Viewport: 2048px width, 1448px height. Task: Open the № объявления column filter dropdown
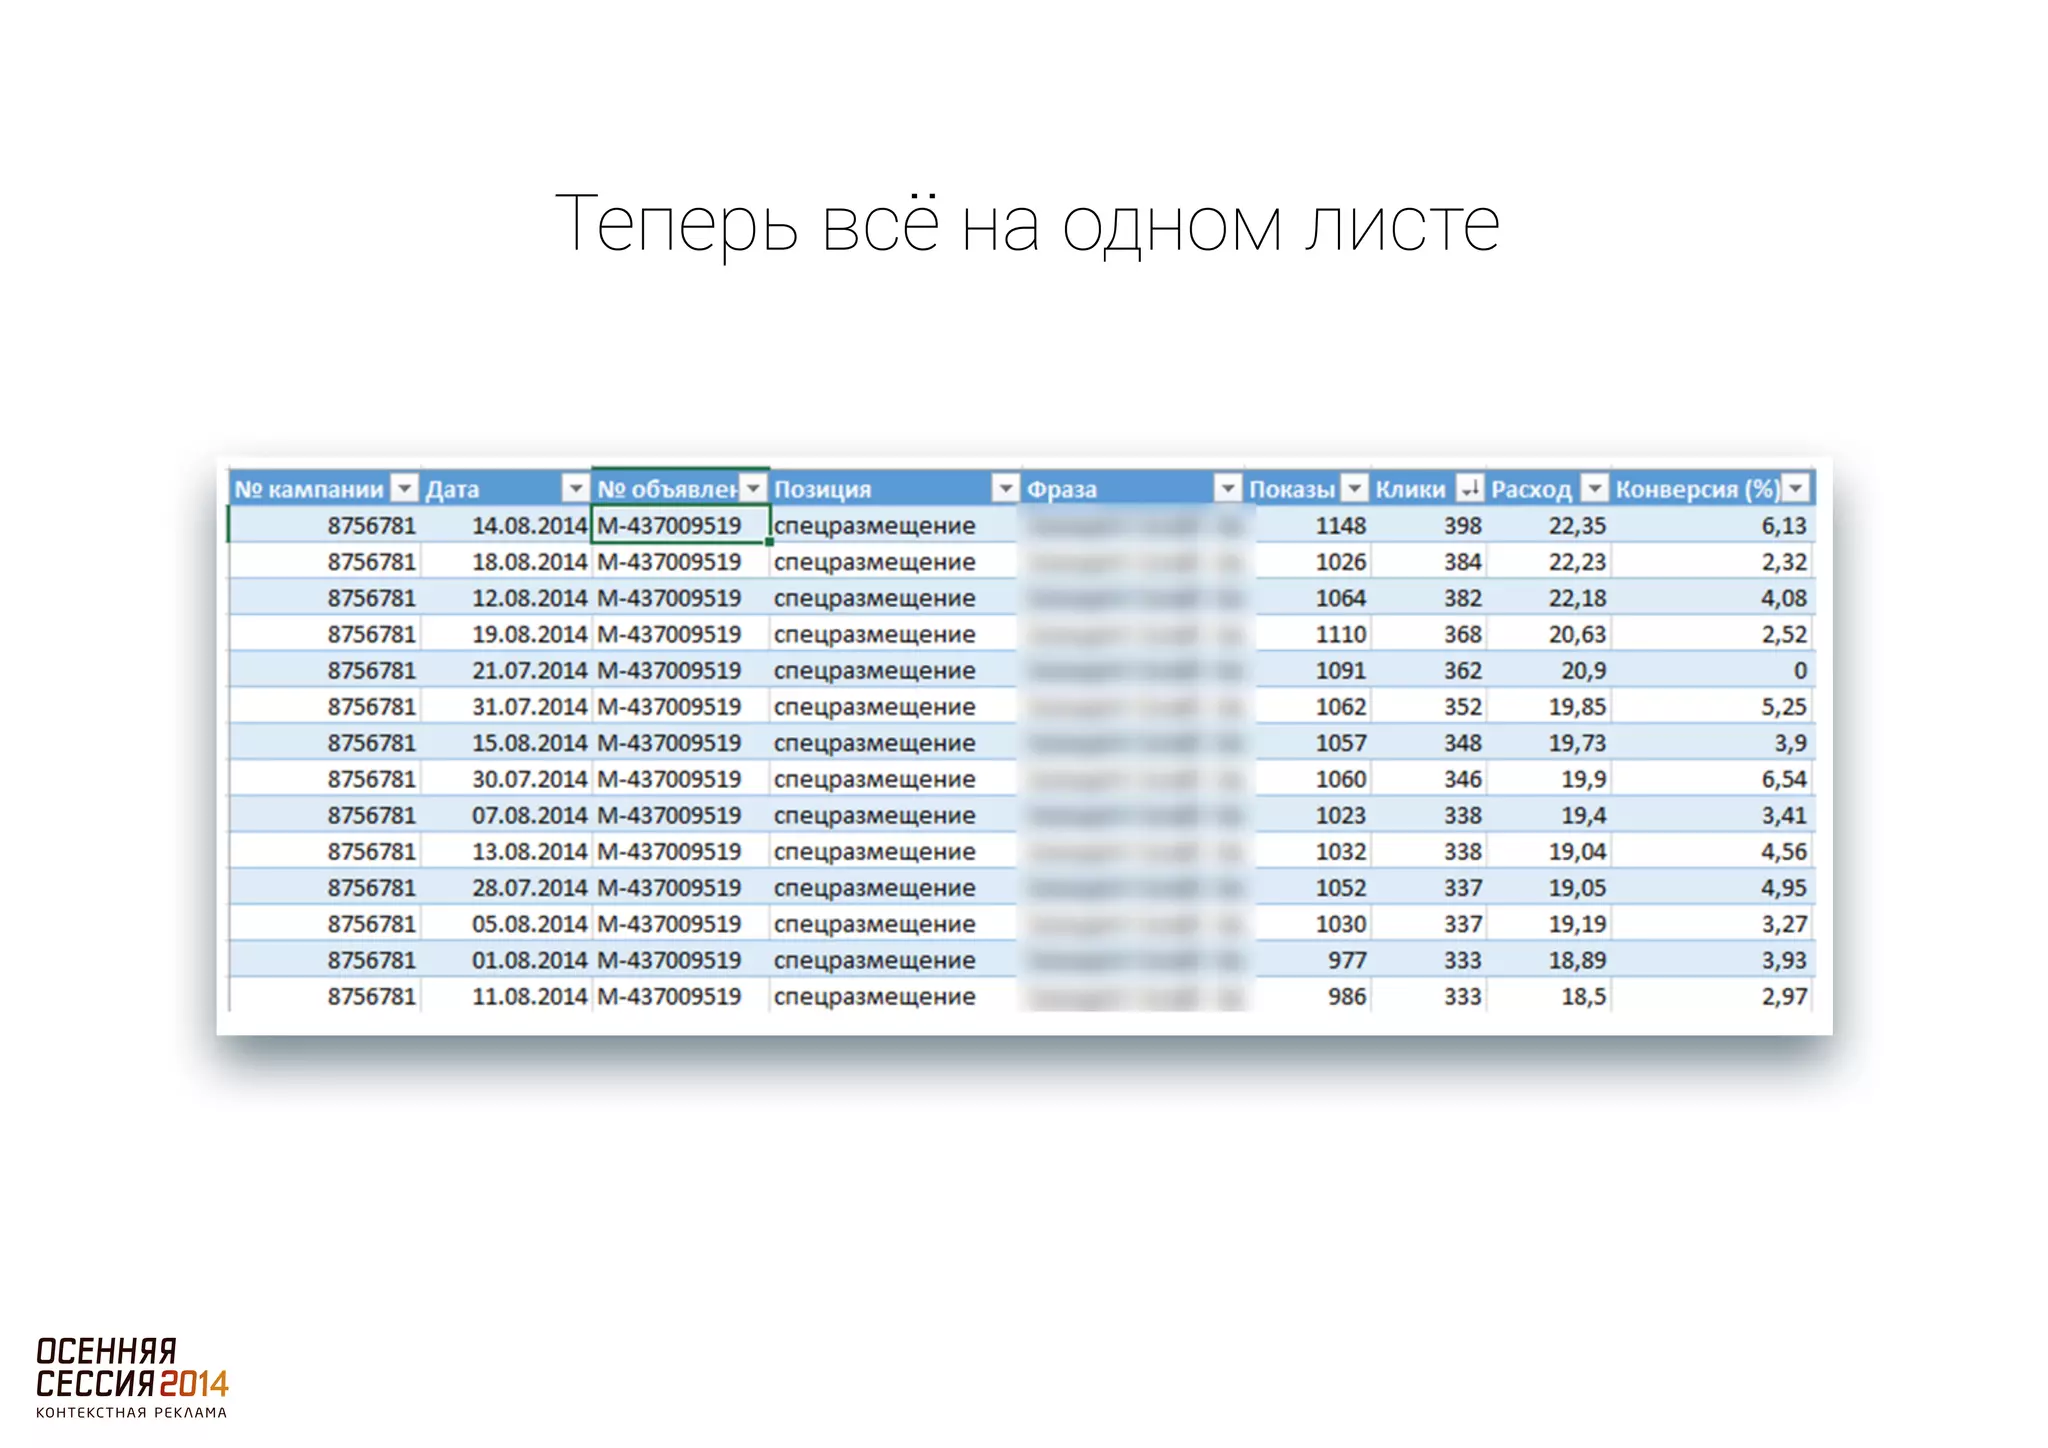coord(754,488)
